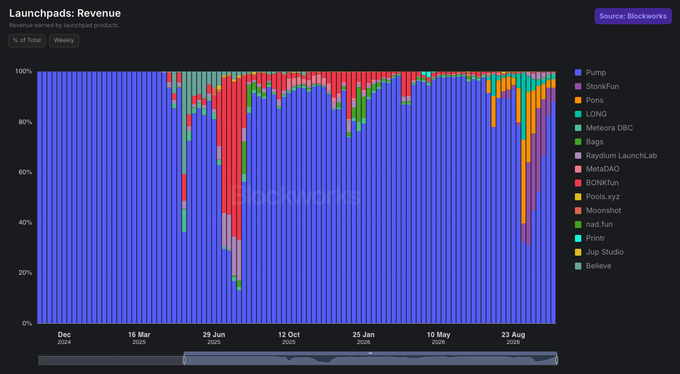Click the 10 May 2026 x-axis label

[438, 338]
